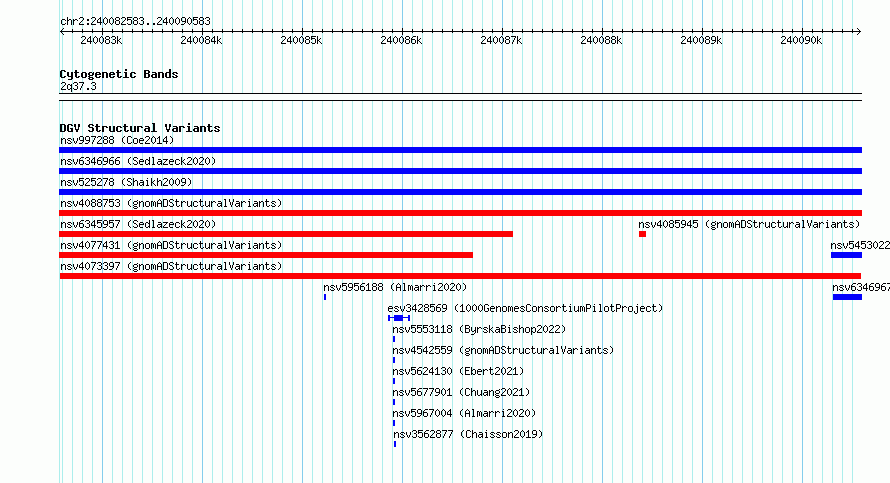
Task: Select the nsv4077431 red variant bar
Action: pos(266,255)
